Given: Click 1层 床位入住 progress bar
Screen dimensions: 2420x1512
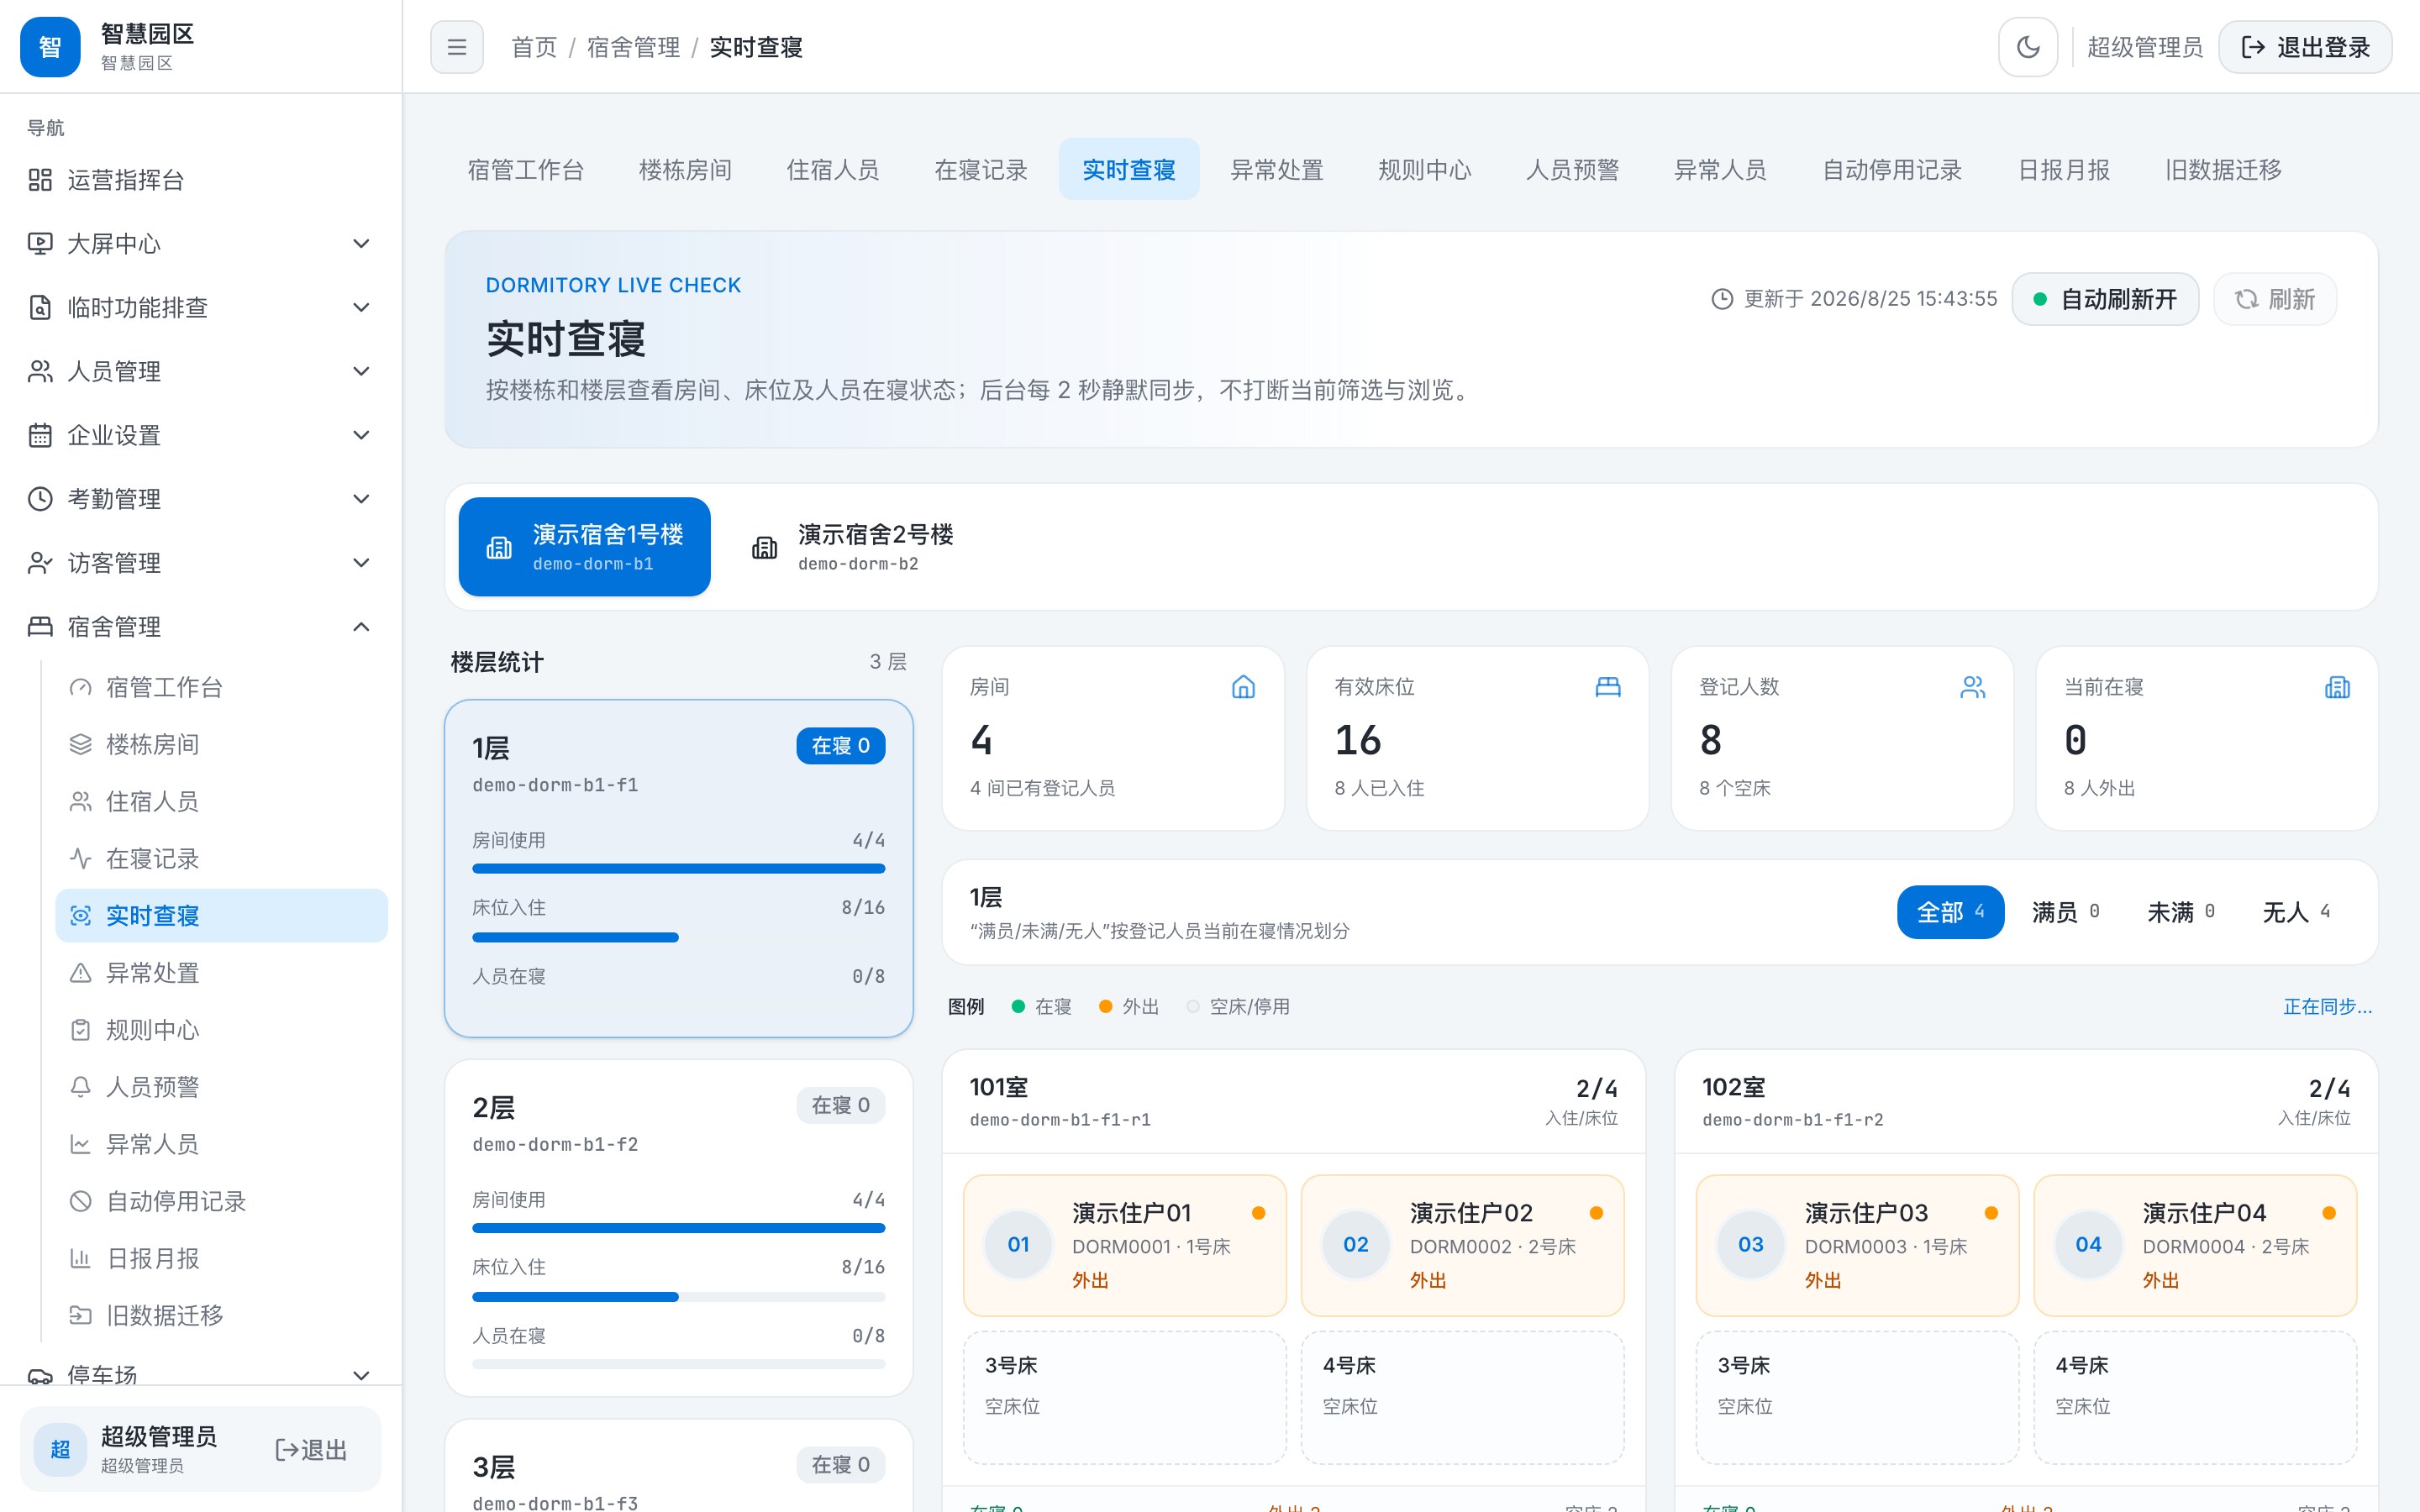Looking at the screenshot, I should coord(679,937).
